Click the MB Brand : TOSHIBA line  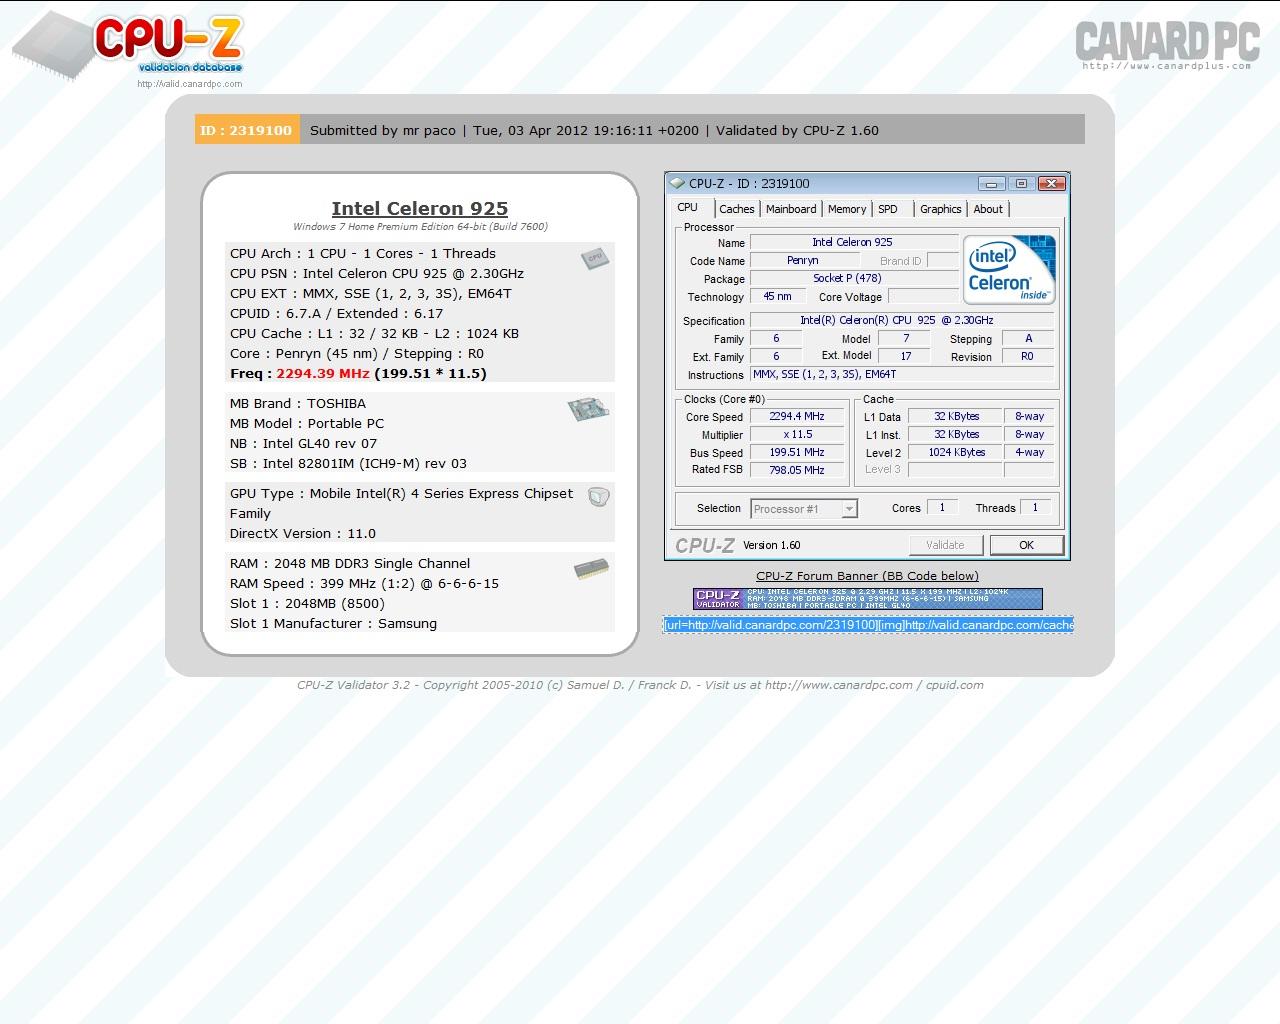click(x=298, y=403)
